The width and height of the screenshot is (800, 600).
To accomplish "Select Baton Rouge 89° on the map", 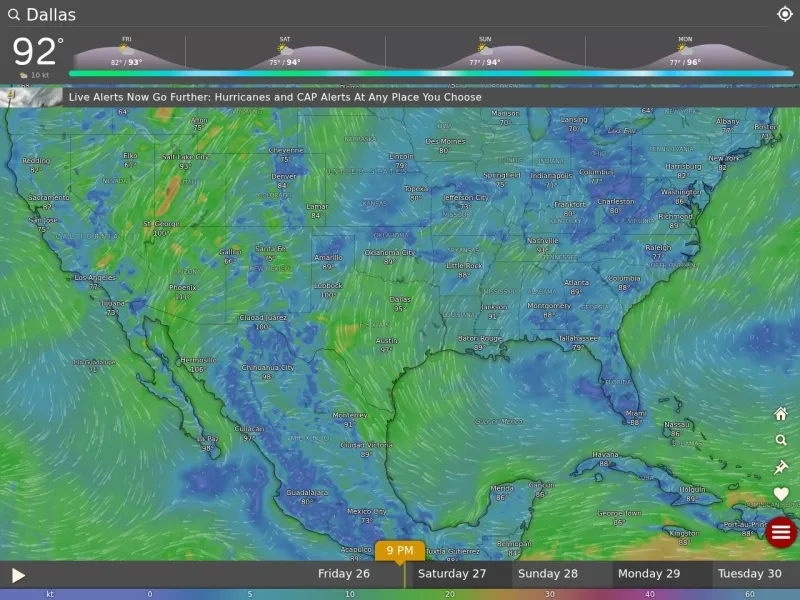I will tap(480, 342).
